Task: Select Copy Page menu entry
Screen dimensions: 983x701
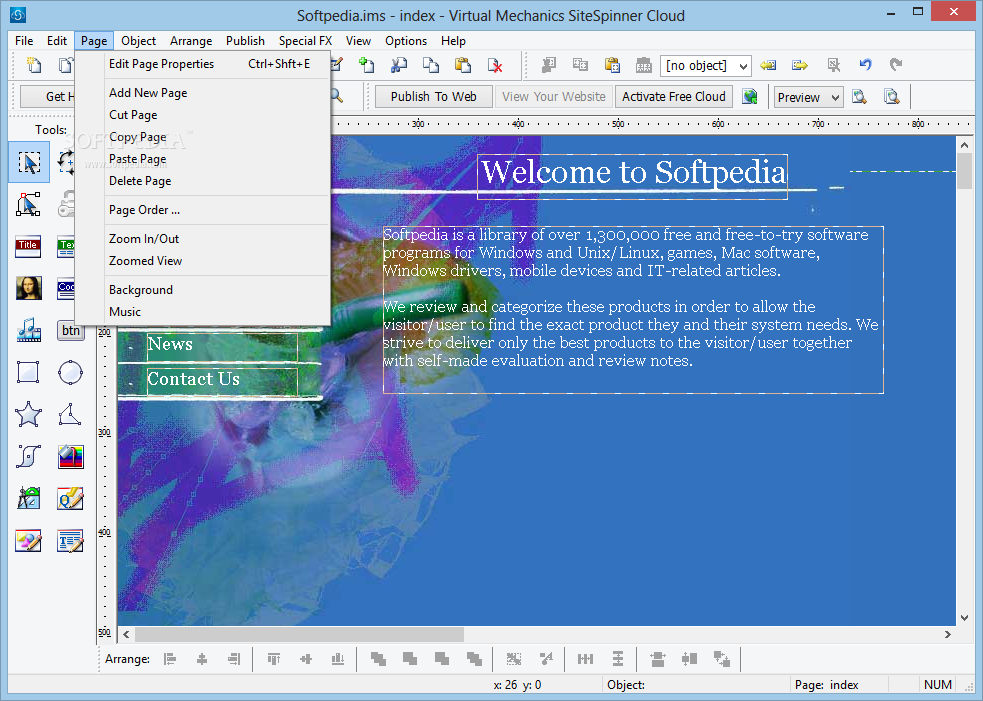Action: point(216,137)
